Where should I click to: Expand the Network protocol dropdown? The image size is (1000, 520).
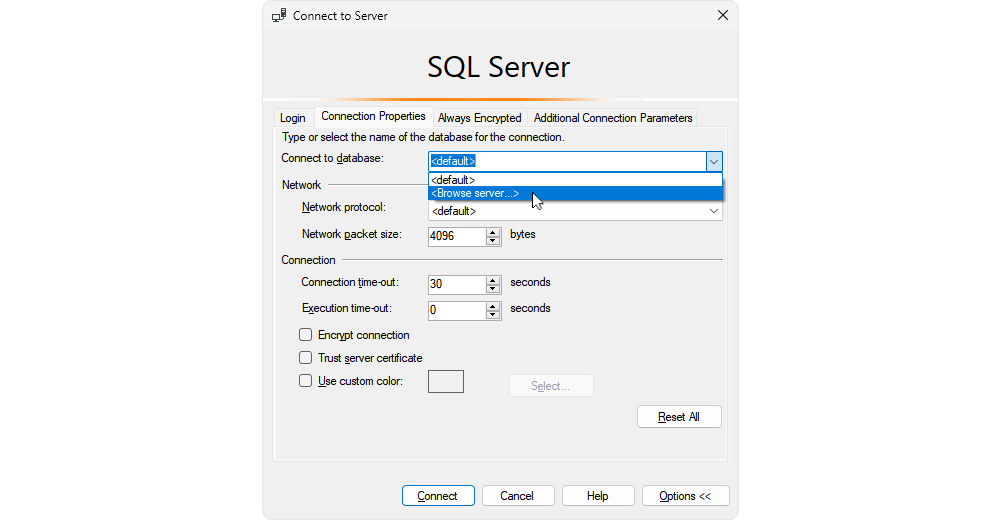(714, 211)
